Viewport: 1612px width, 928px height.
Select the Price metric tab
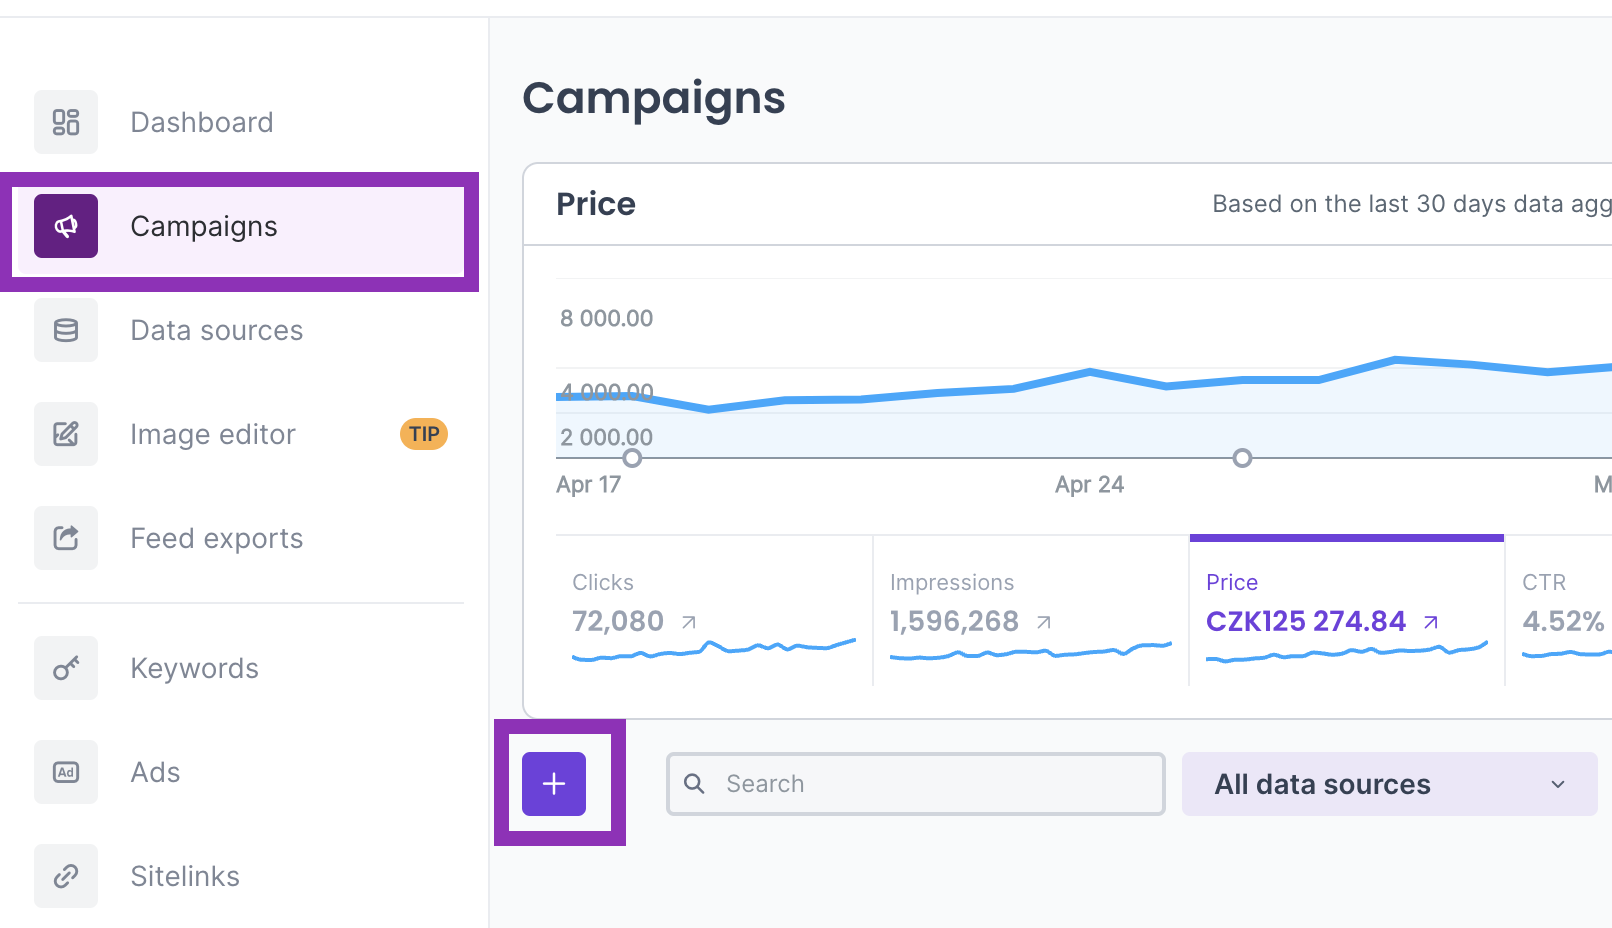tap(1346, 611)
